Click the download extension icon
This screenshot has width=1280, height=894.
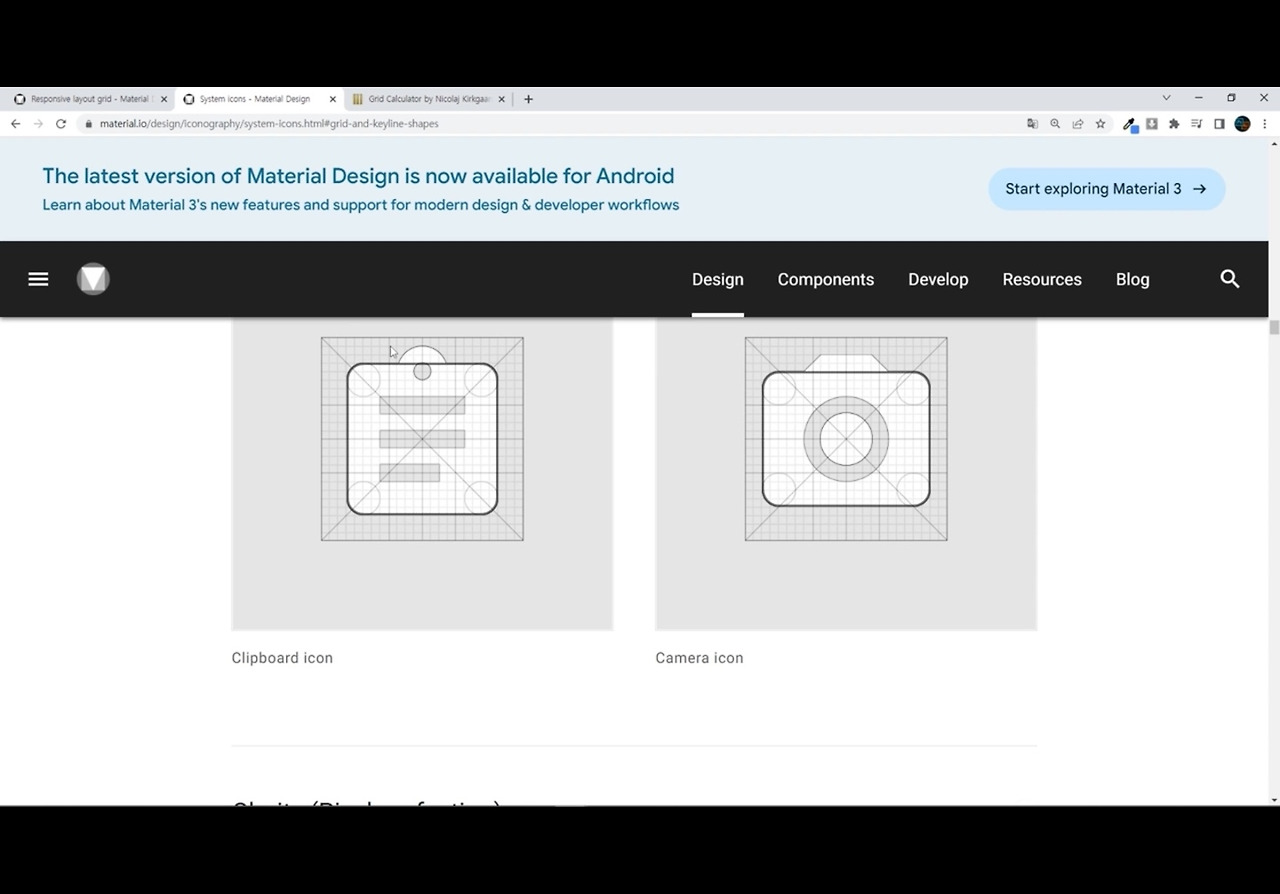1152,124
